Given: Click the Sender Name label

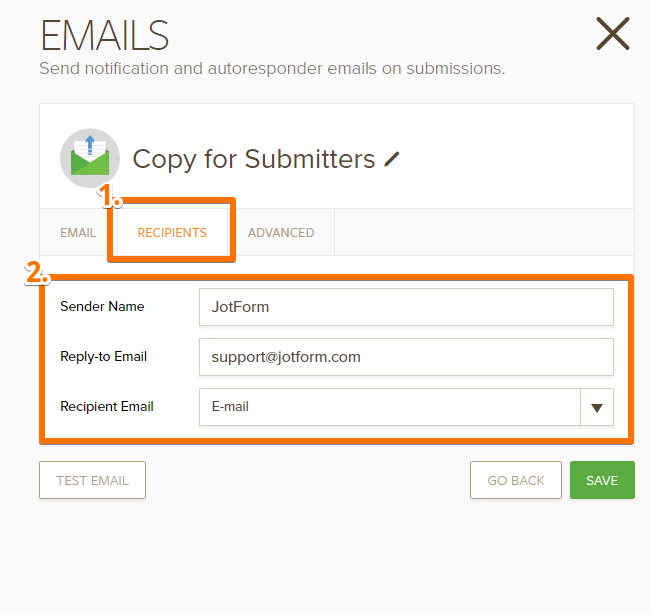Looking at the screenshot, I should pos(102,307).
